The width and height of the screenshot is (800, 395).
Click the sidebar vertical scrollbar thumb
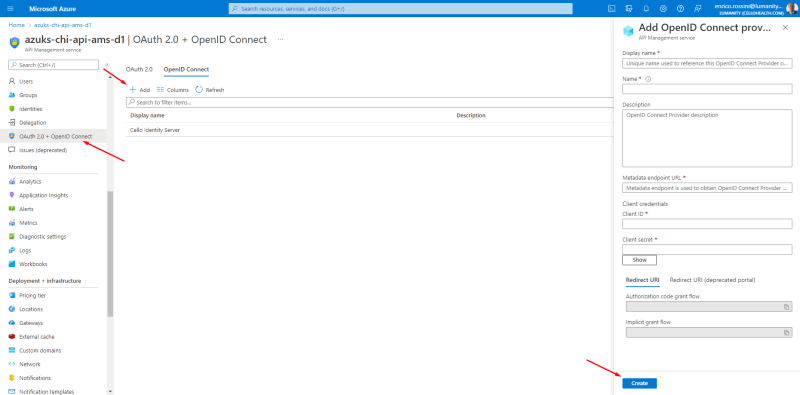(x=110, y=254)
